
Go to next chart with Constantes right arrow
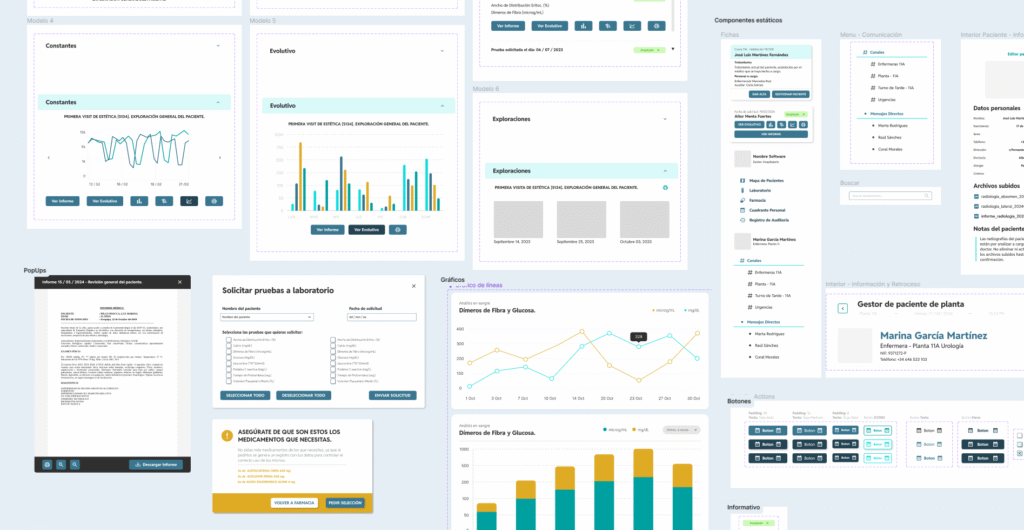219,157
